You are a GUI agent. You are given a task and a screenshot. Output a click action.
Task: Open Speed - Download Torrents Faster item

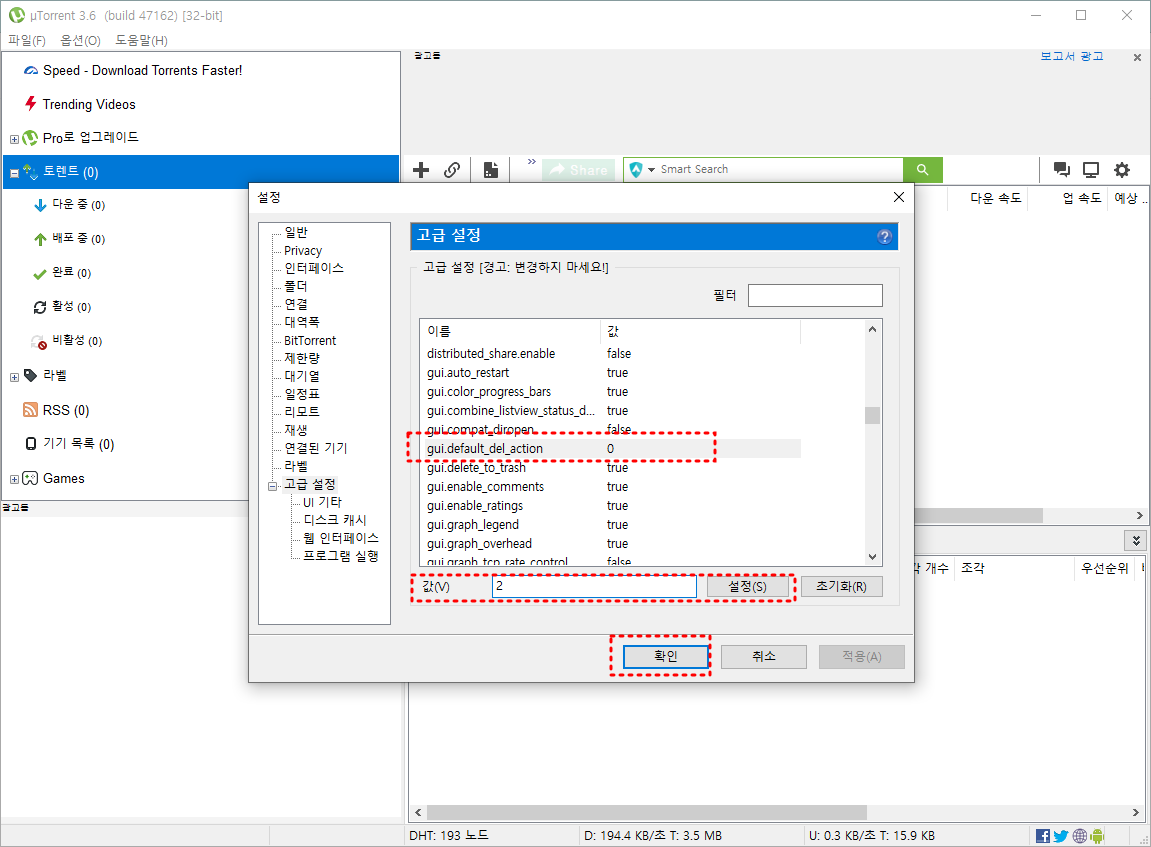pos(142,70)
